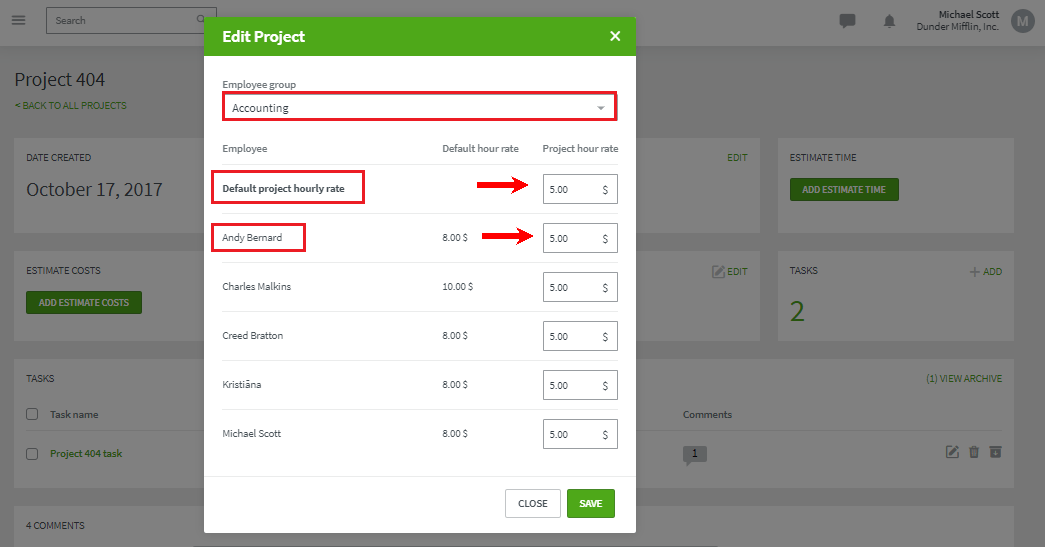
Task: Edit Michael Scott's project hour rate
Action: [580, 434]
